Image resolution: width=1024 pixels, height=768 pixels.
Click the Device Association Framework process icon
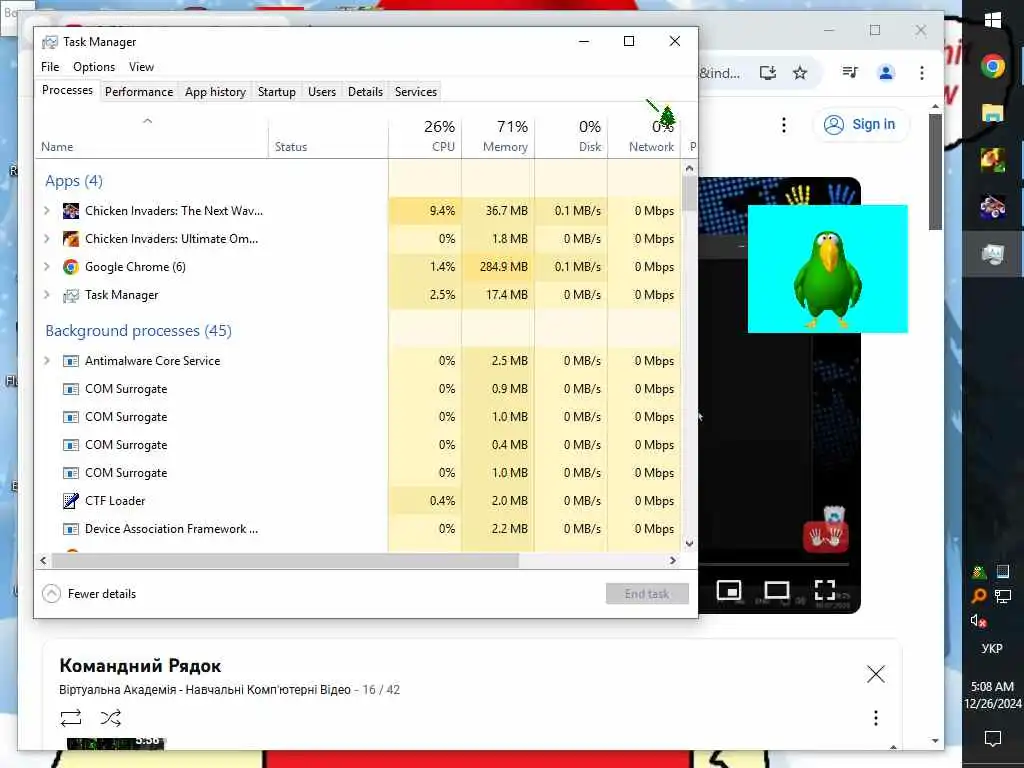coord(71,529)
